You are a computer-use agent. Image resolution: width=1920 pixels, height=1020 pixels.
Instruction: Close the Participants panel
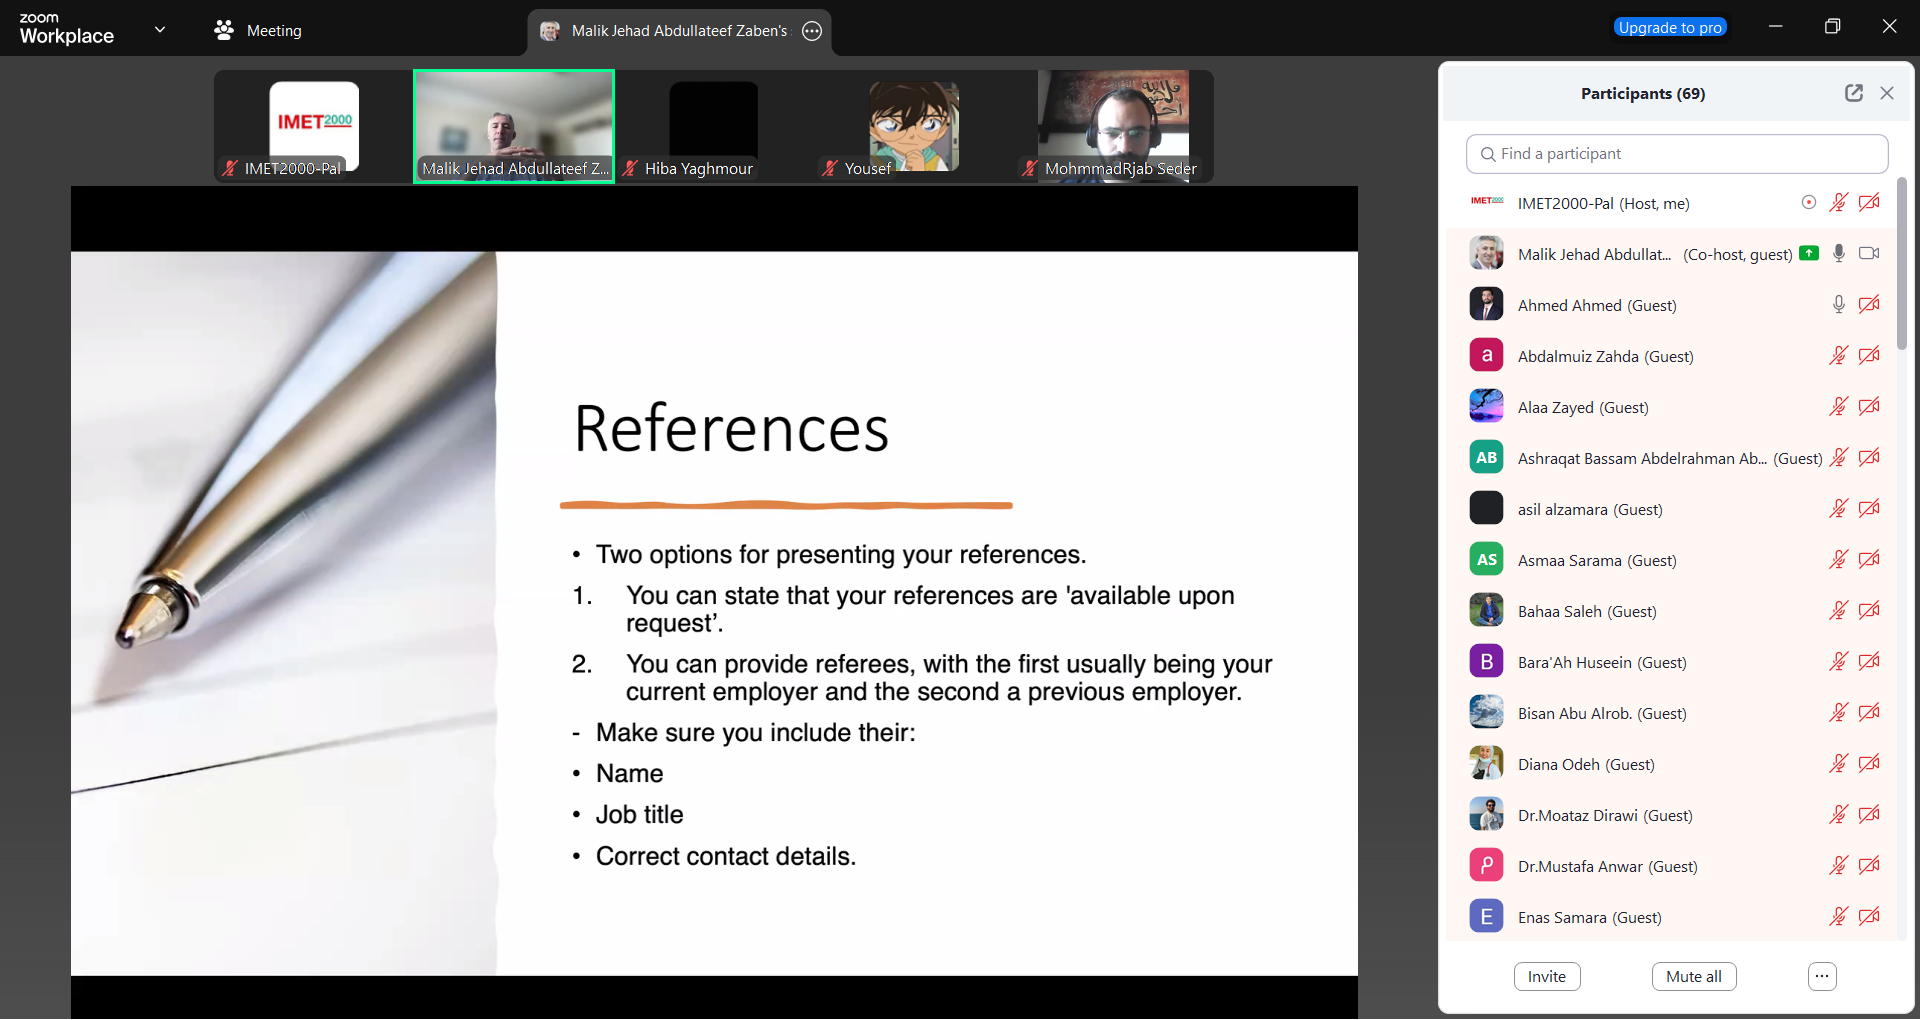tap(1887, 93)
